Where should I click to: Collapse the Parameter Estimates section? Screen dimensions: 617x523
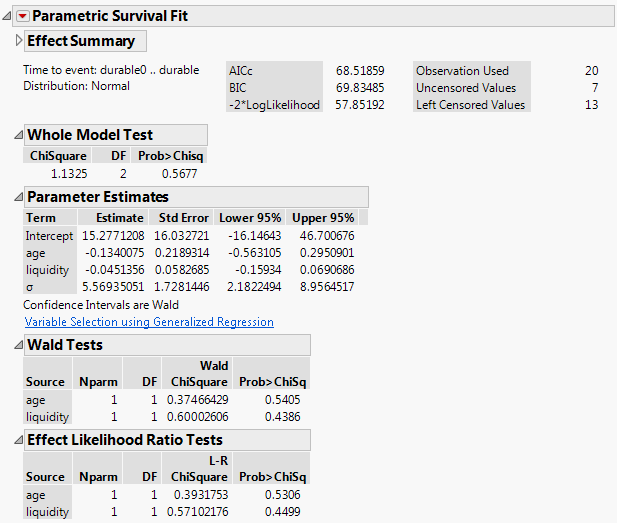19,197
